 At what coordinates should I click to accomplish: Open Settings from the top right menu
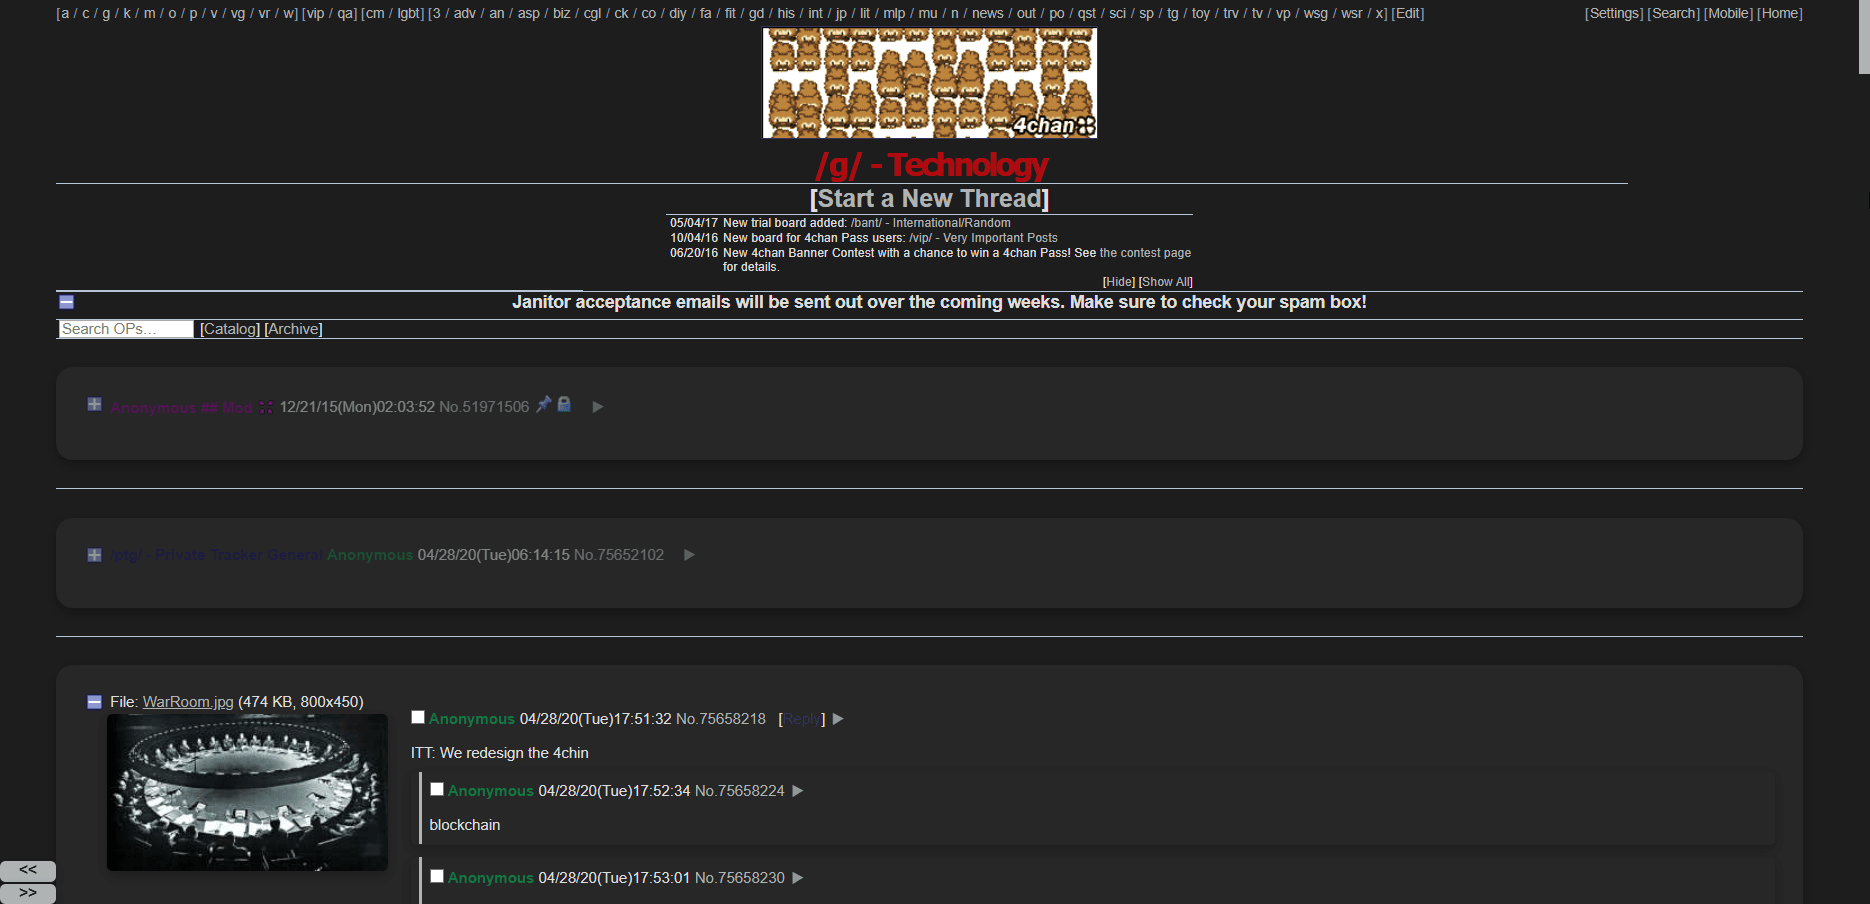point(1613,13)
